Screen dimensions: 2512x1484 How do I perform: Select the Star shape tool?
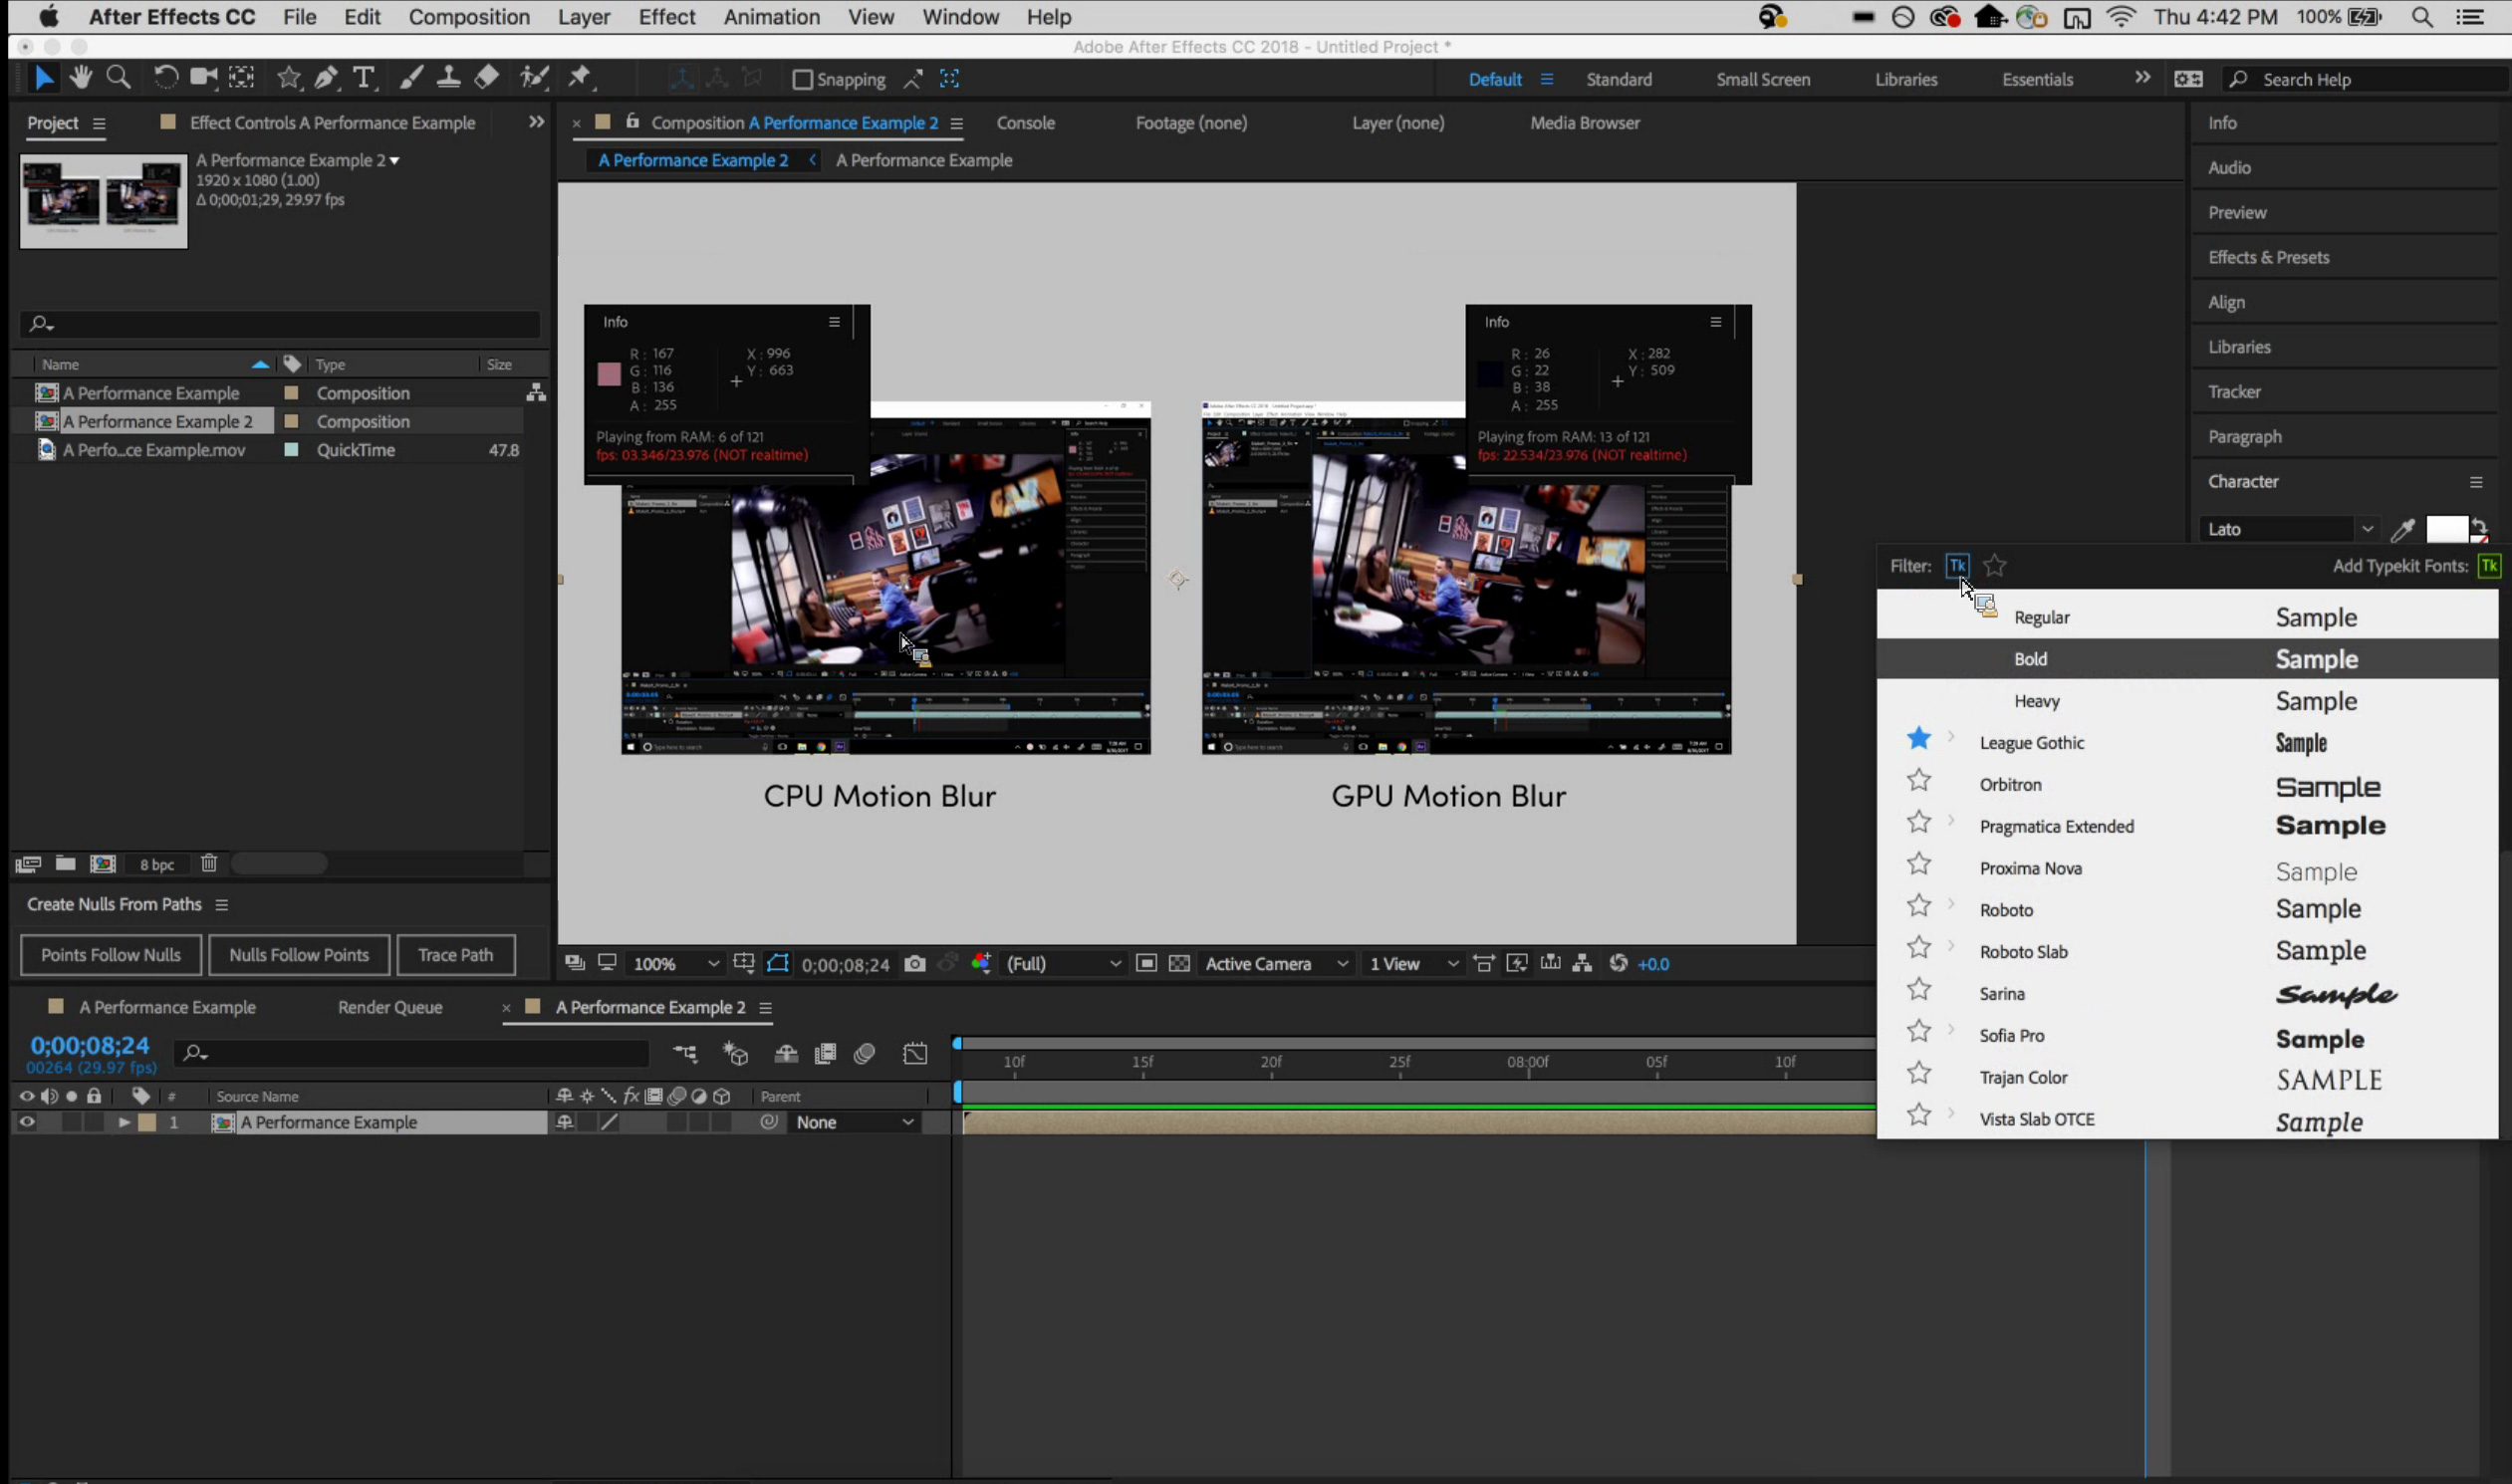(289, 77)
